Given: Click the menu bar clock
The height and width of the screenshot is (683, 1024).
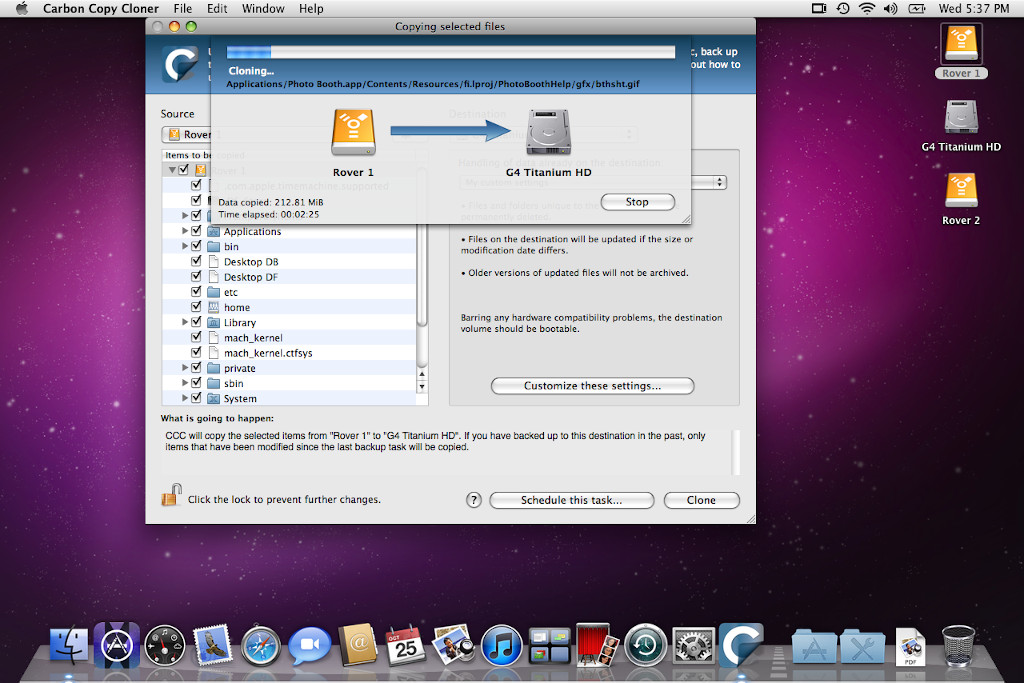Looking at the screenshot, I should click(x=974, y=8).
